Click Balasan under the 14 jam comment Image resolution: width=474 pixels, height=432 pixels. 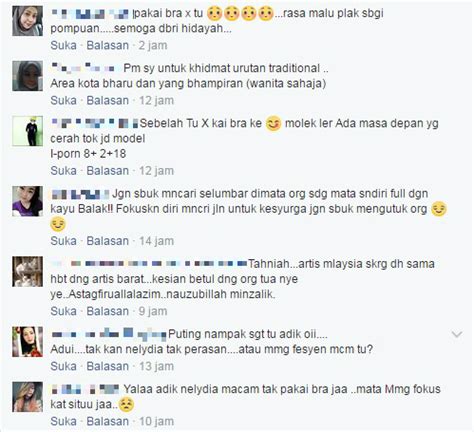point(107,241)
